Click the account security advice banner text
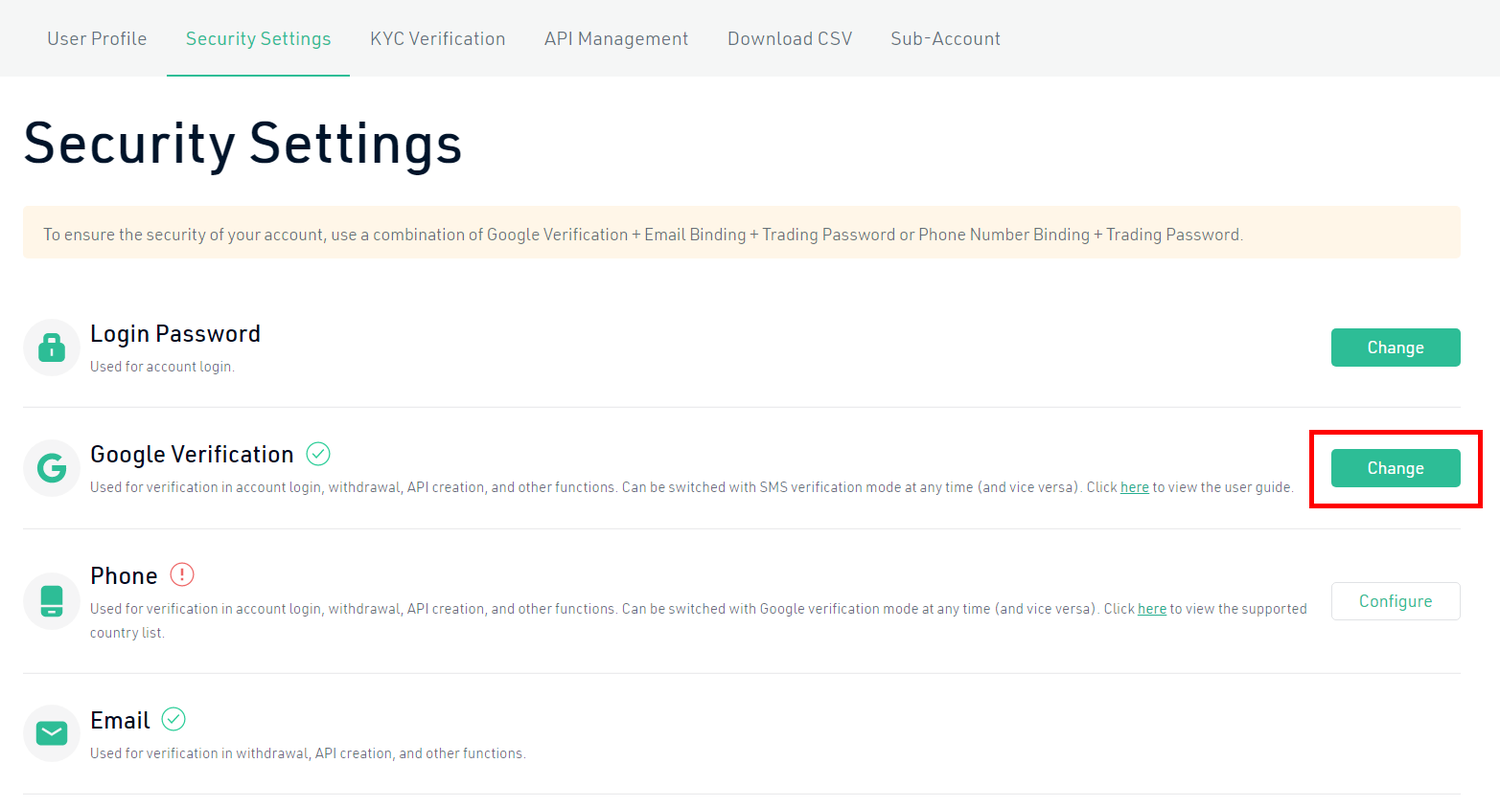1500x808 pixels. pyautogui.click(x=643, y=235)
